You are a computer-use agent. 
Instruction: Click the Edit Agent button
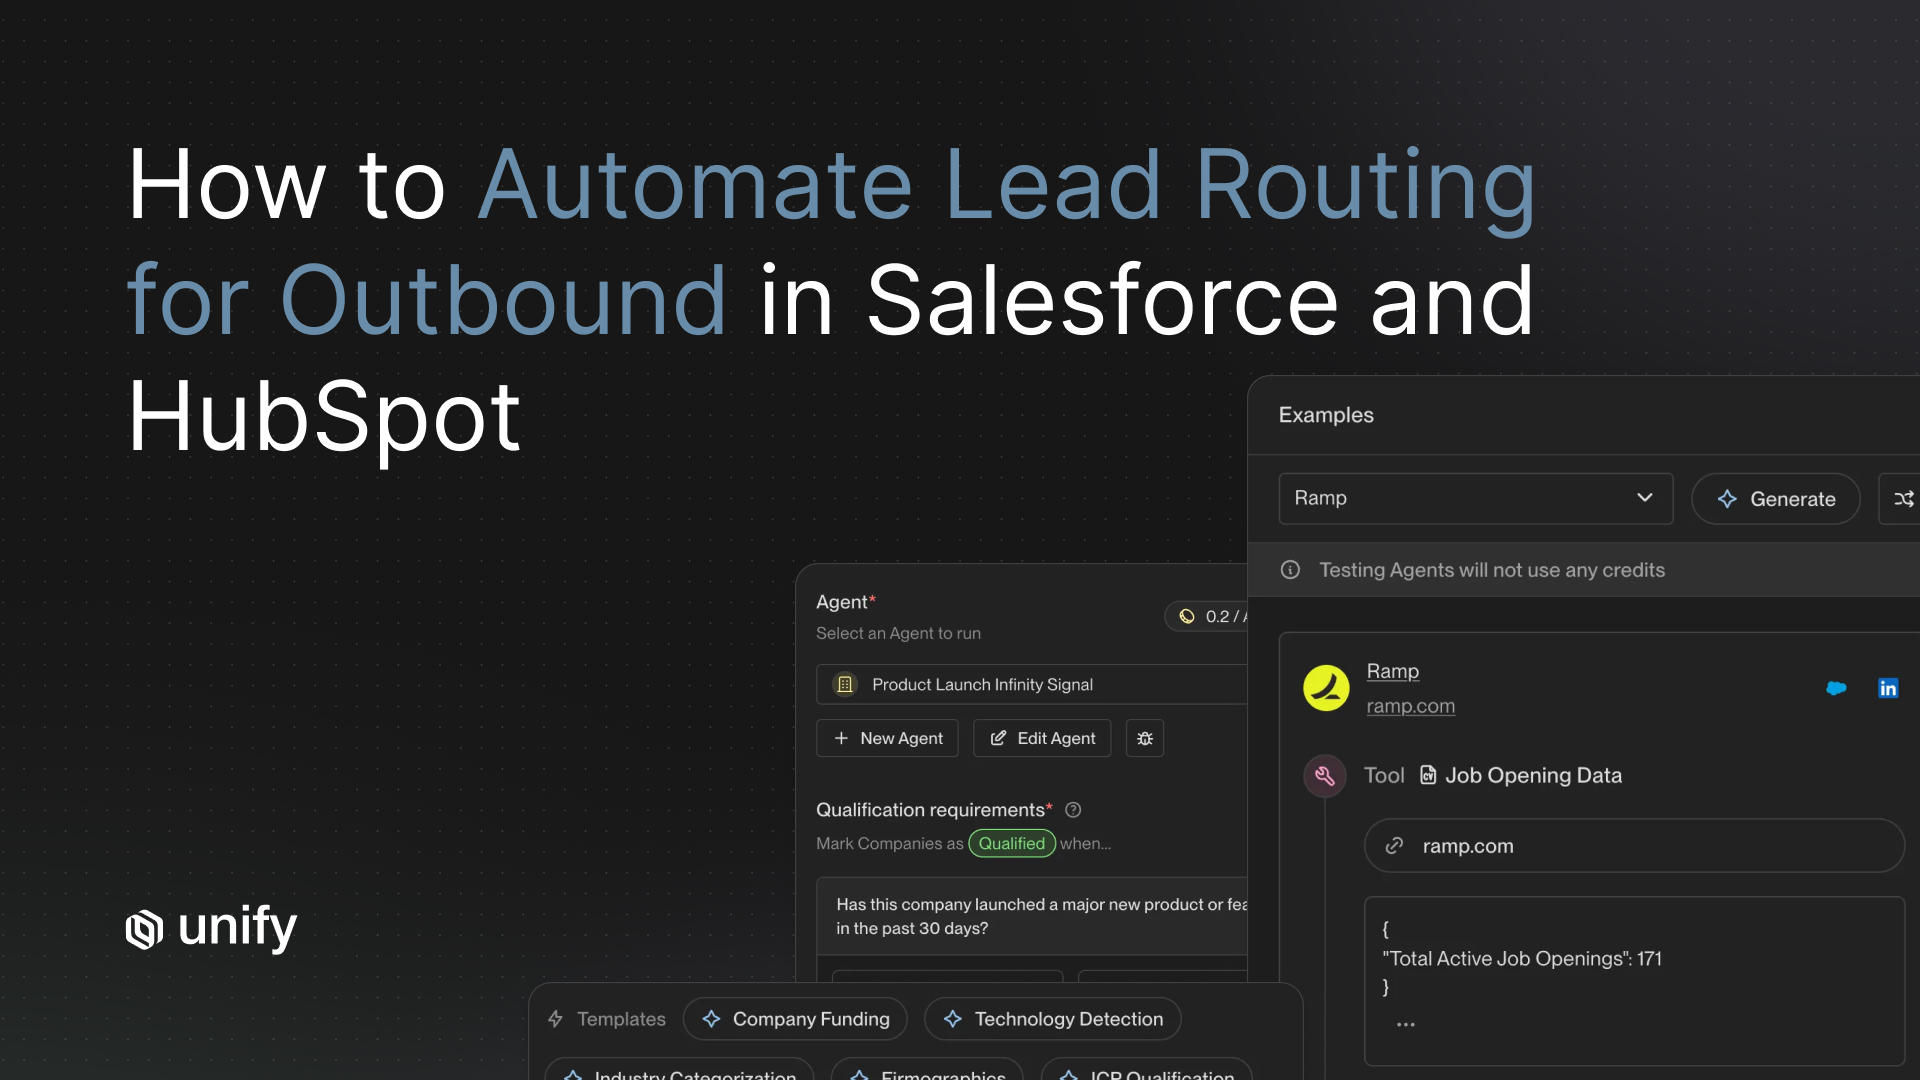pos(1042,738)
